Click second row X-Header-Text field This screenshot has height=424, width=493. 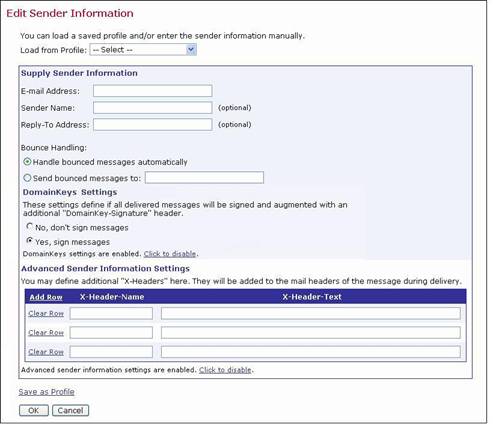[x=311, y=333]
